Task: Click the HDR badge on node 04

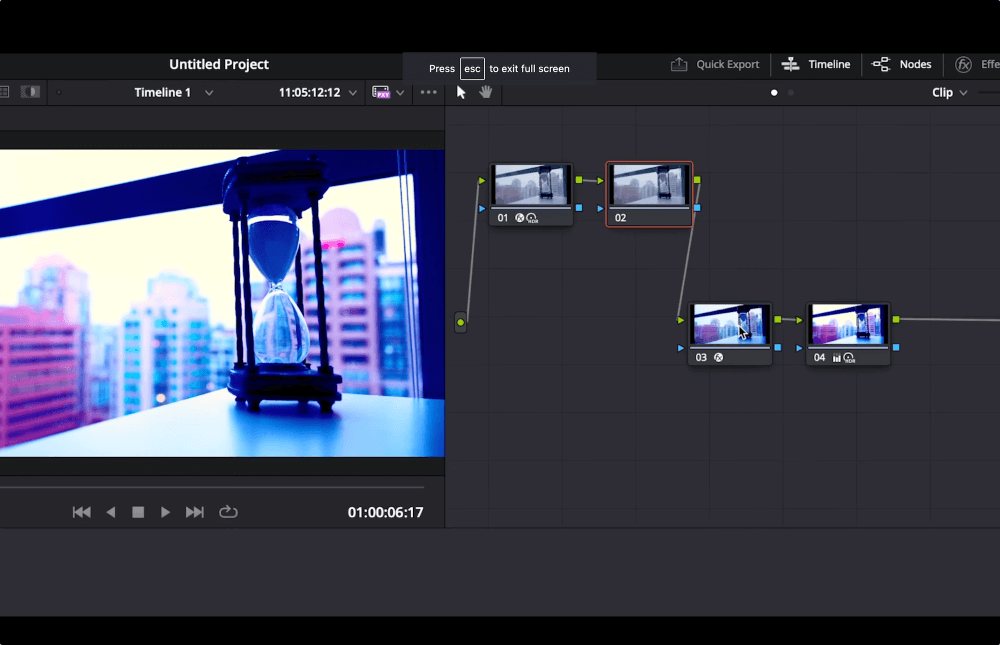Action: click(x=849, y=358)
